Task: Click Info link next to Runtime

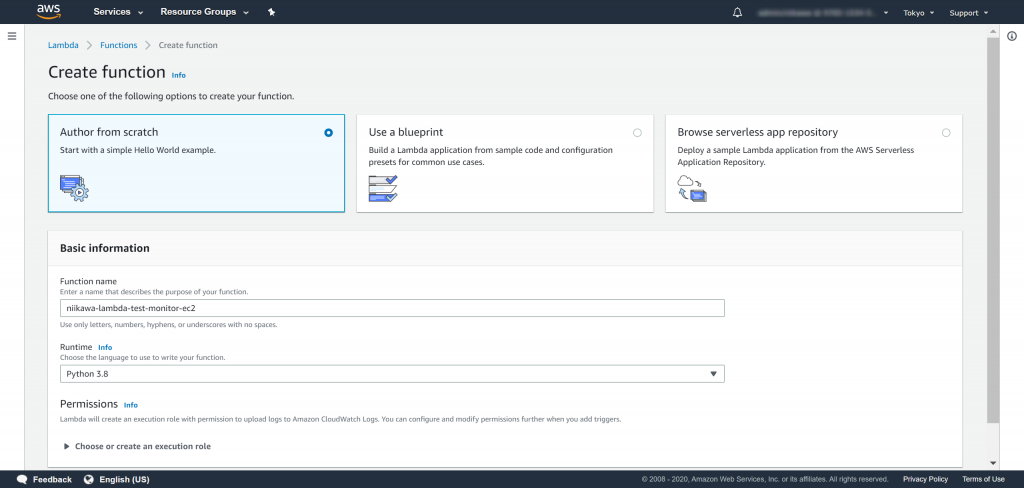Action: pos(105,348)
